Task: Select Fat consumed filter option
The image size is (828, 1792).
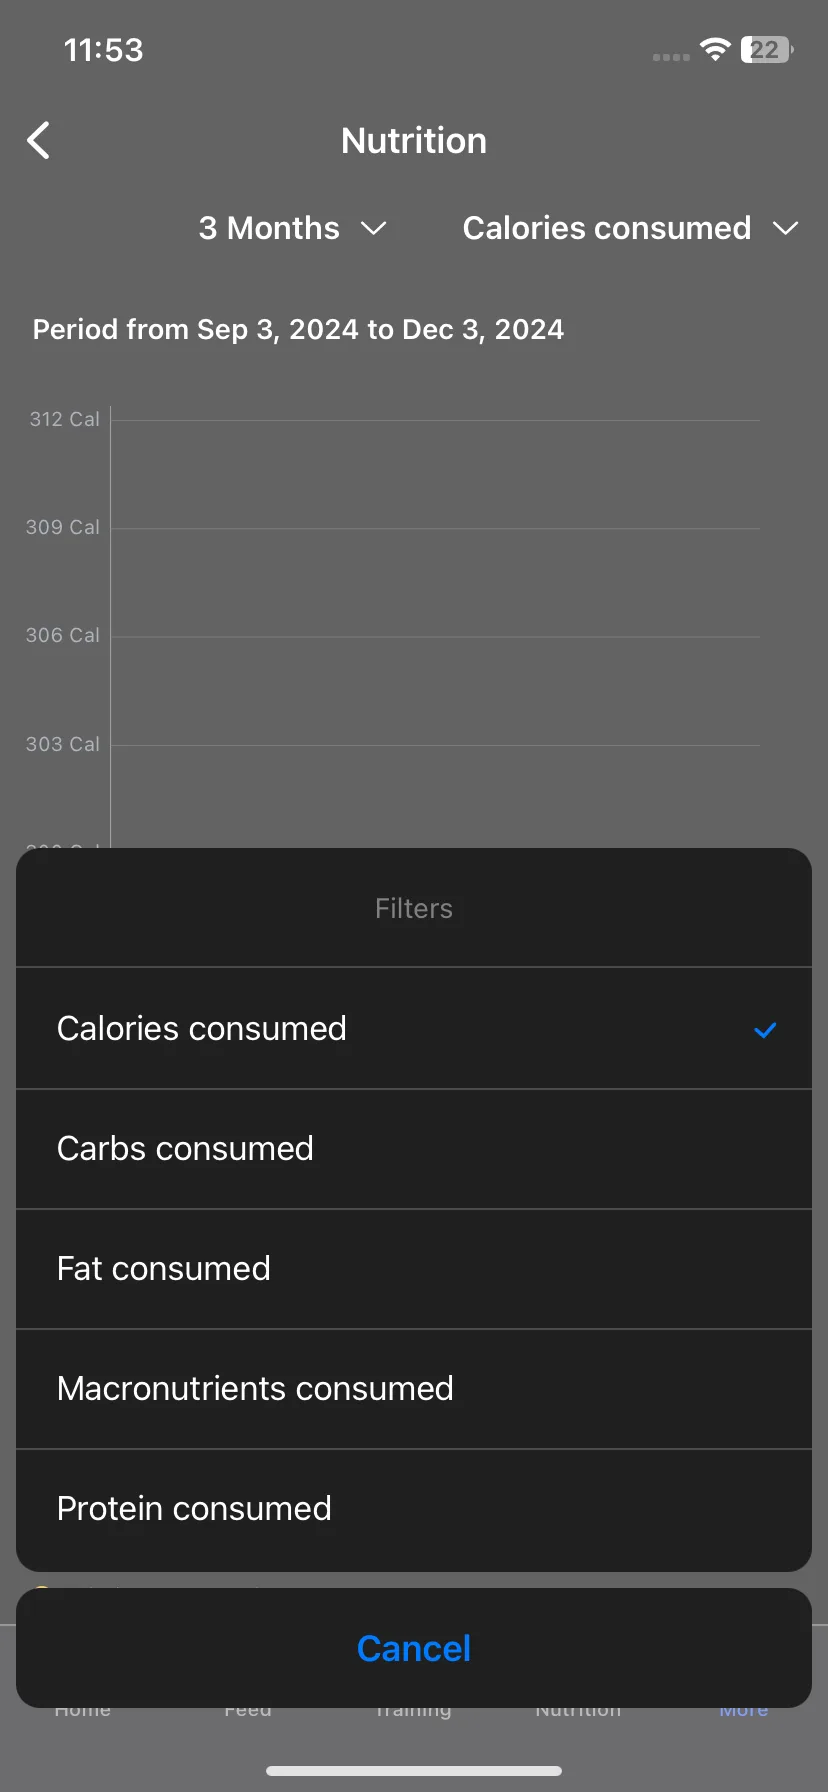Action: pyautogui.click(x=414, y=1269)
